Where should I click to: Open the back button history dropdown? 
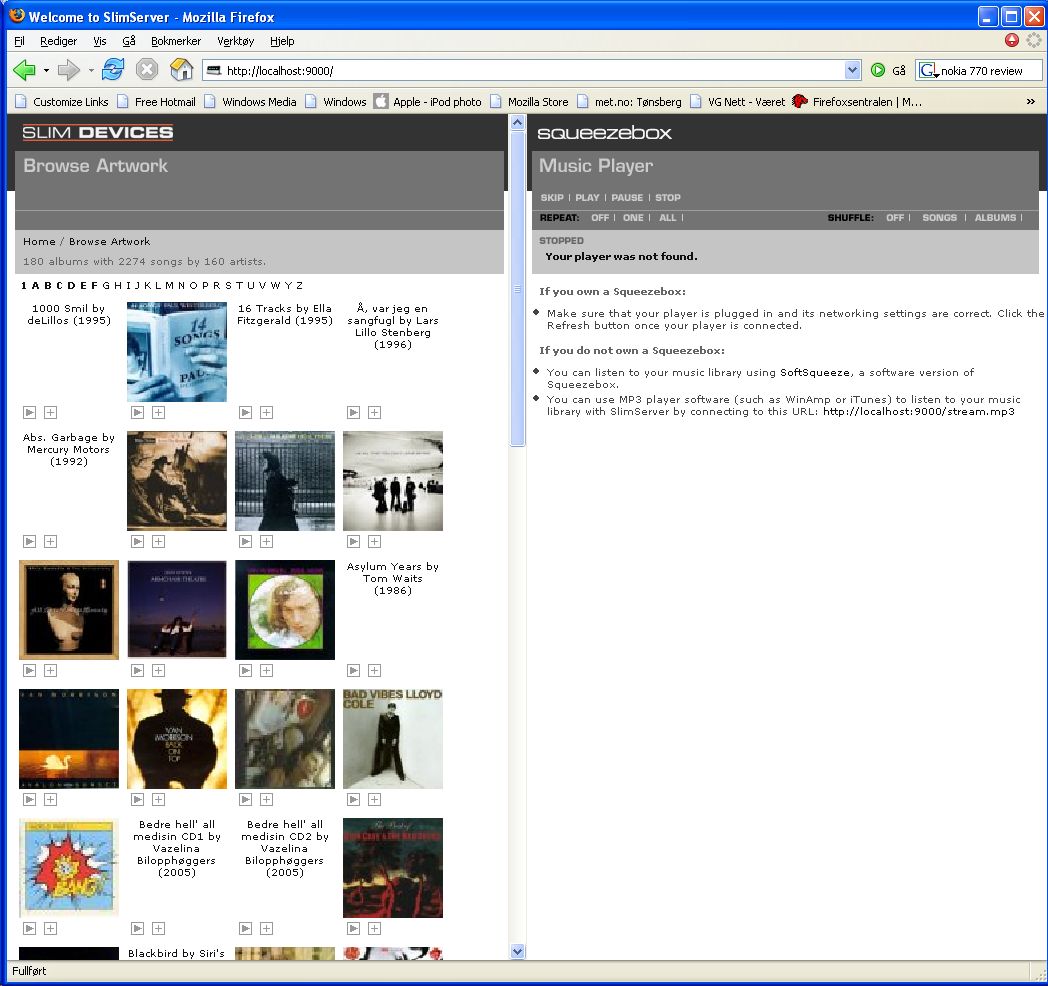click(46, 70)
